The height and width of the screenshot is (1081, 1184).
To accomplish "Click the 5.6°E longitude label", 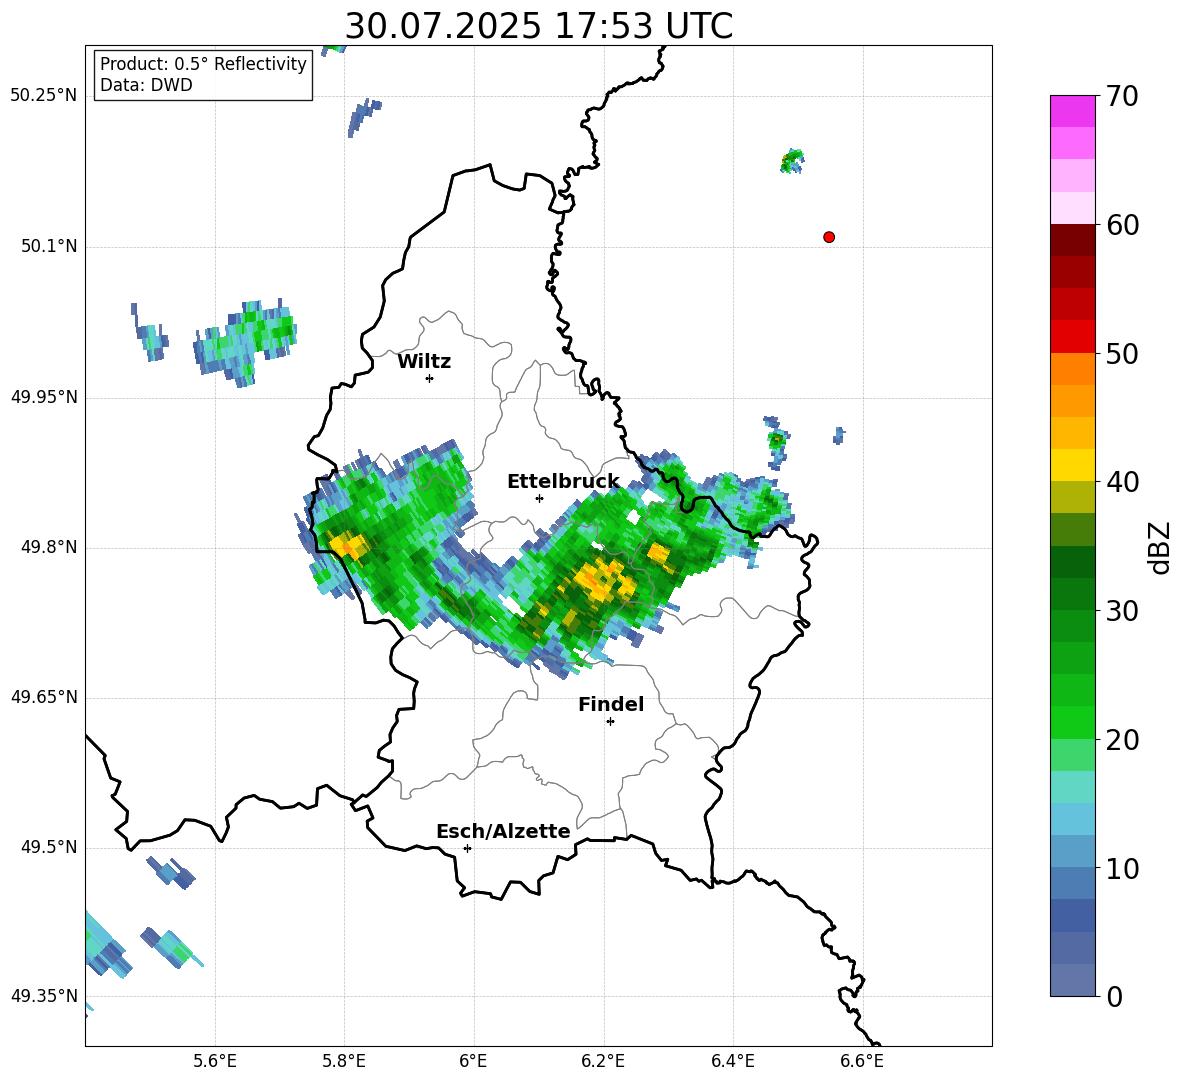I will coord(215,1061).
